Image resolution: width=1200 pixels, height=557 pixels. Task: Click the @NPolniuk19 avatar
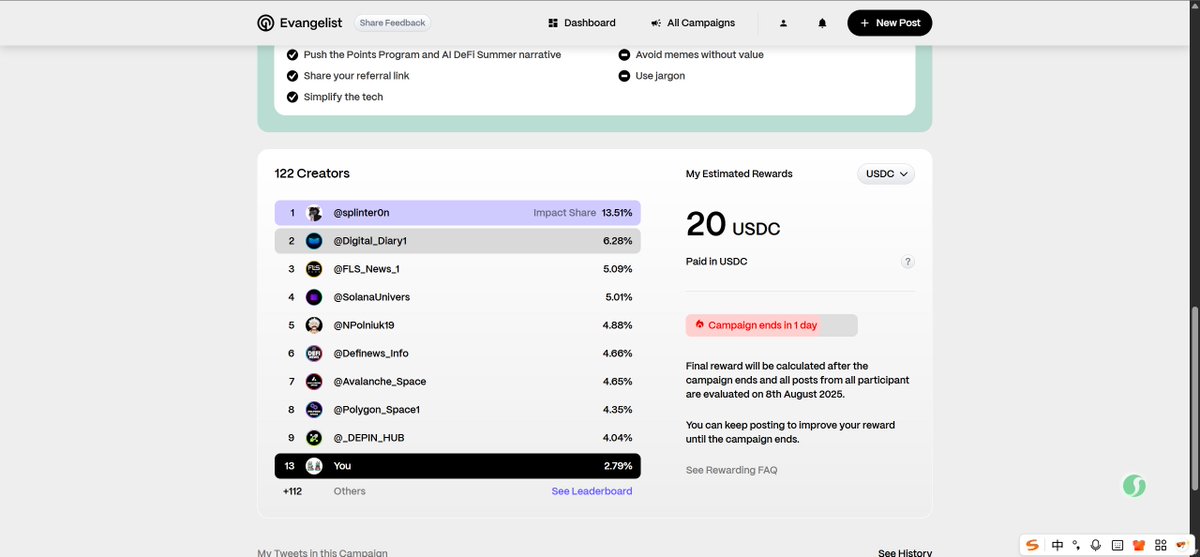click(314, 325)
